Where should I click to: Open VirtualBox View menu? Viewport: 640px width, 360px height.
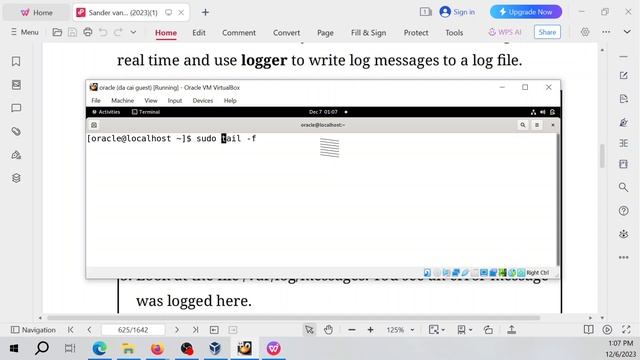pos(151,100)
